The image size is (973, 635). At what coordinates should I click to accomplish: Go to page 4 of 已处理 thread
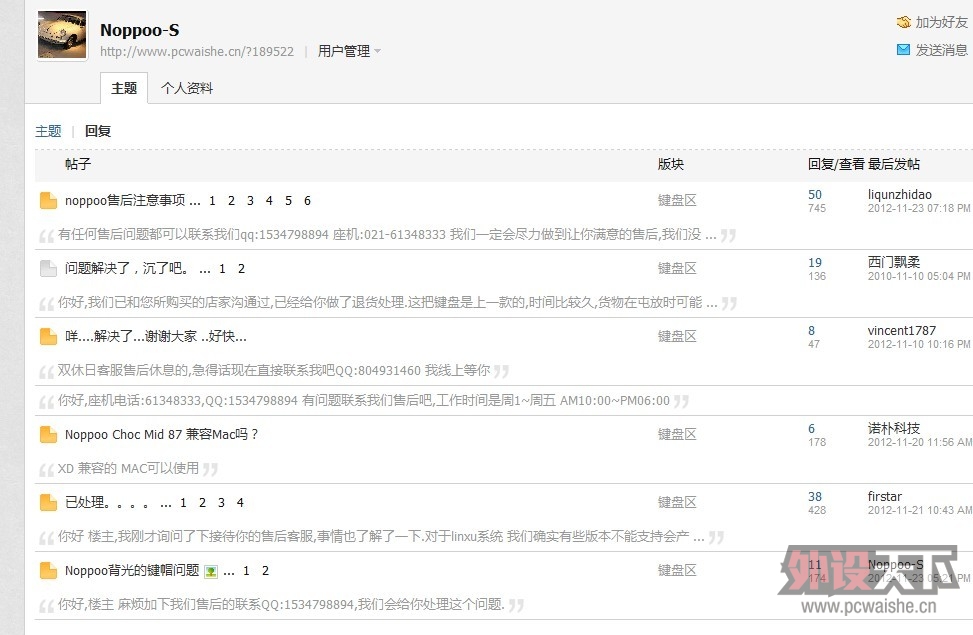pos(240,503)
